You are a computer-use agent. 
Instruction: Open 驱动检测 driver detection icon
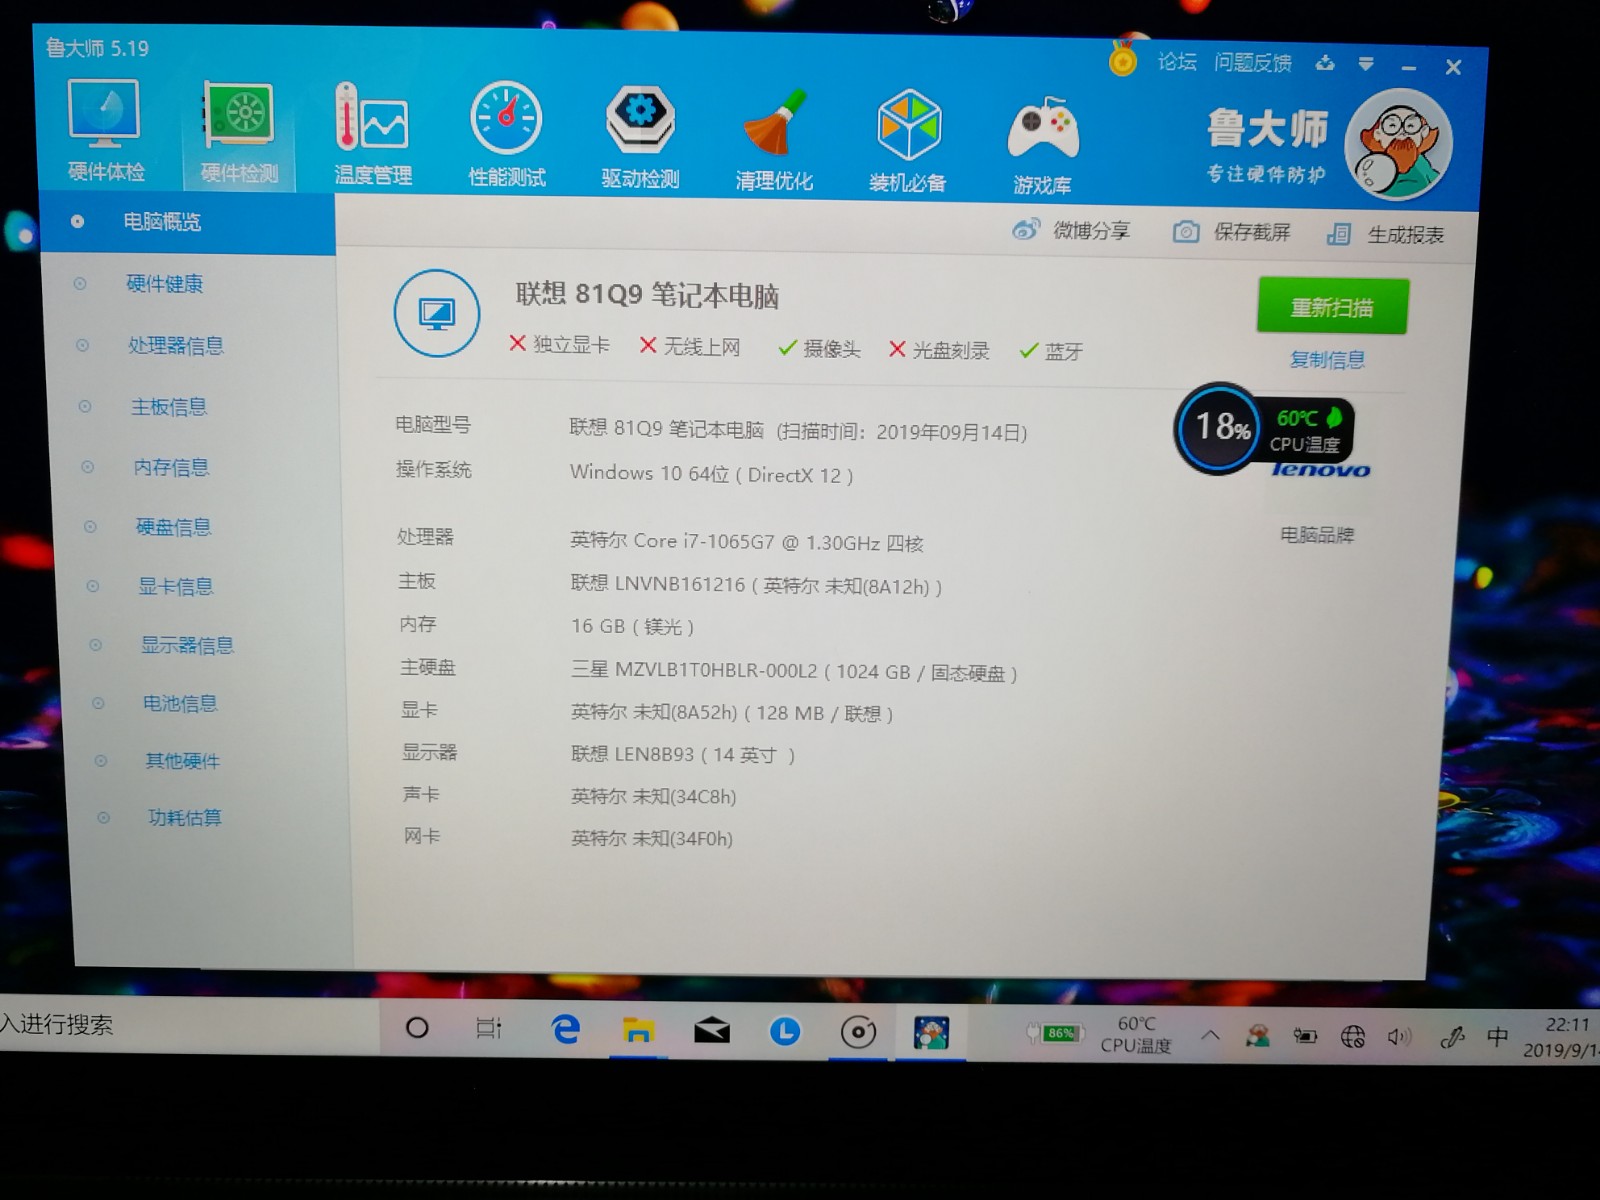640,136
